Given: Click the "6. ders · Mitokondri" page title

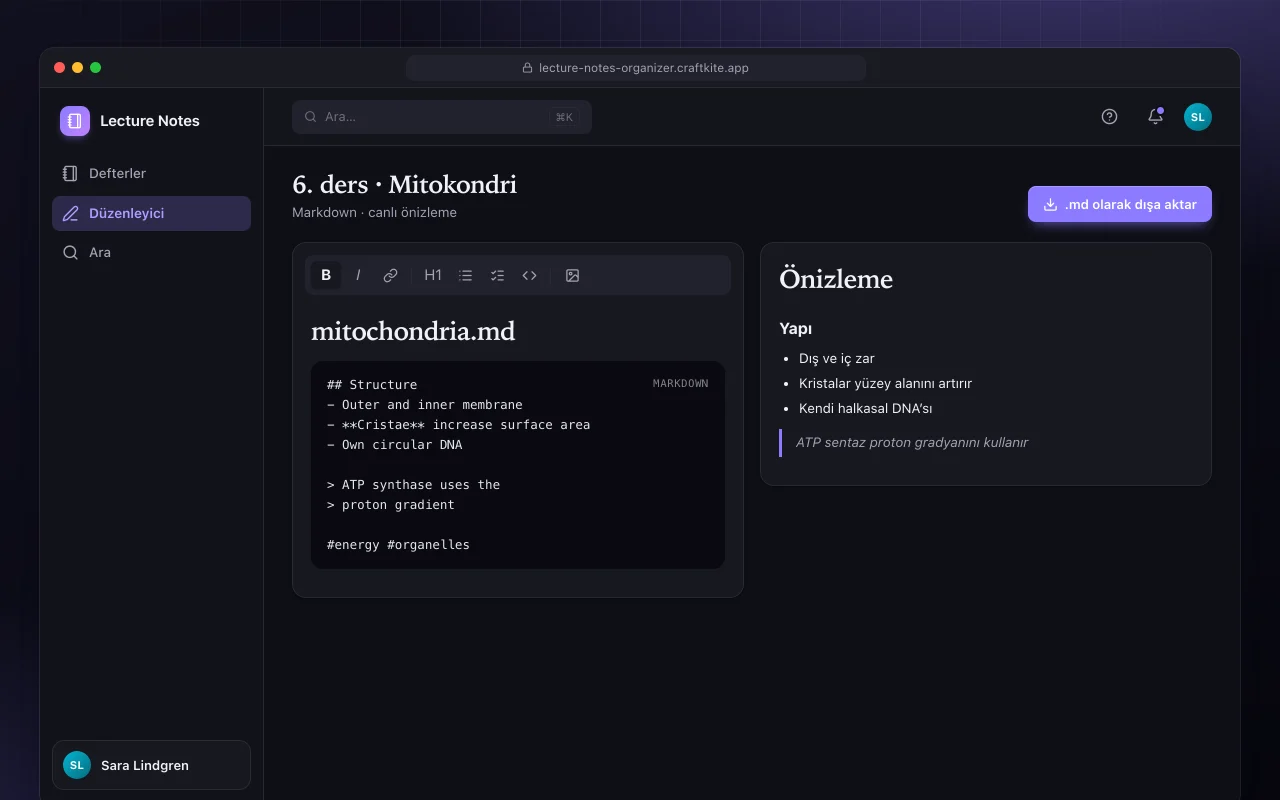Looking at the screenshot, I should pos(405,184).
